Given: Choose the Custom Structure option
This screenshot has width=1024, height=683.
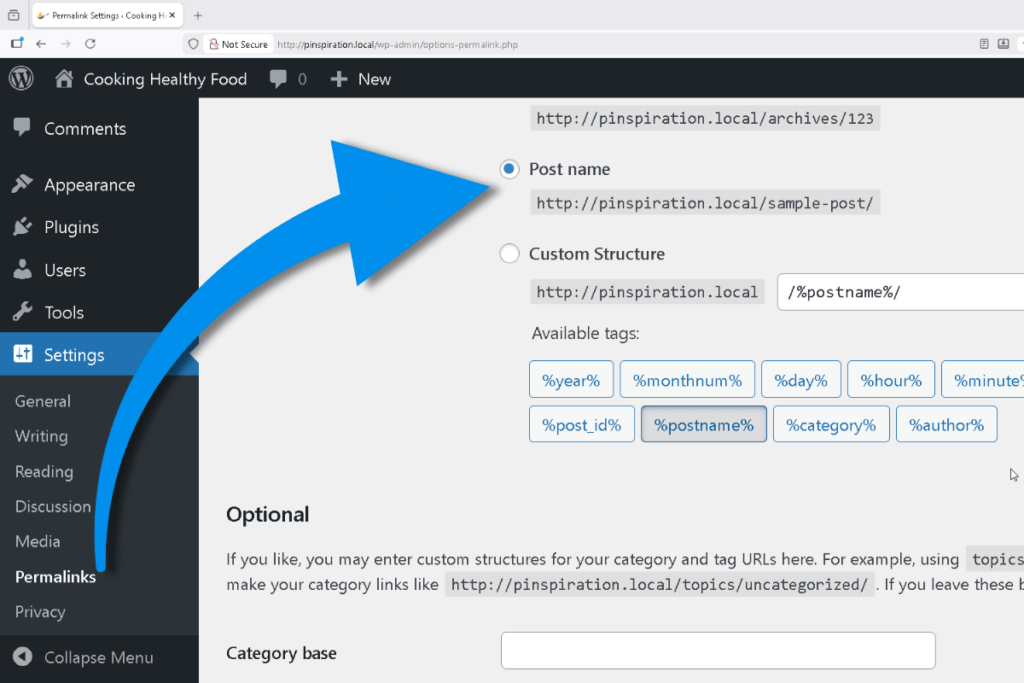Looking at the screenshot, I should pos(509,253).
